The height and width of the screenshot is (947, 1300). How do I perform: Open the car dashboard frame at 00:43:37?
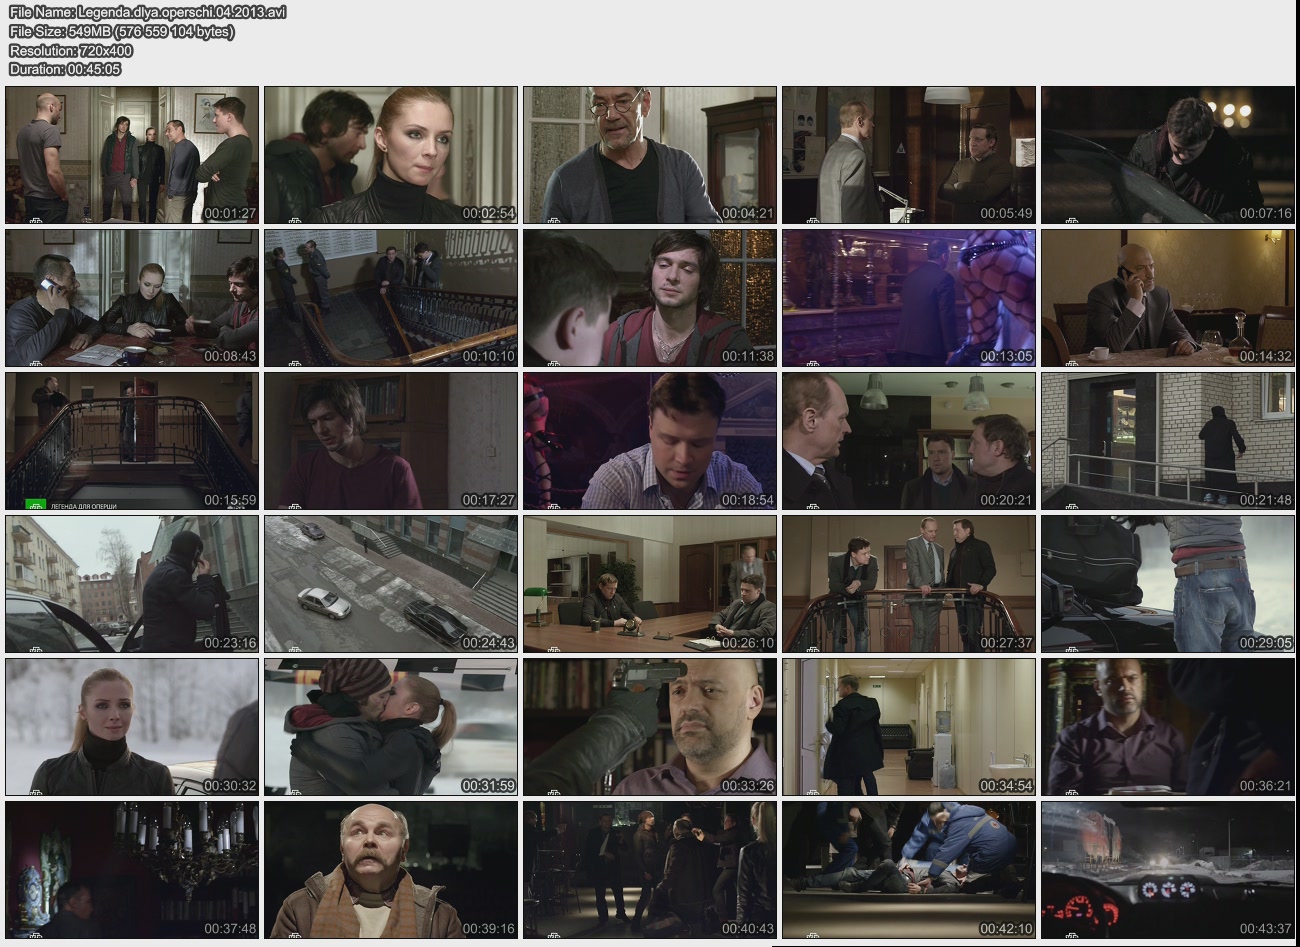pyautogui.click(x=1167, y=870)
